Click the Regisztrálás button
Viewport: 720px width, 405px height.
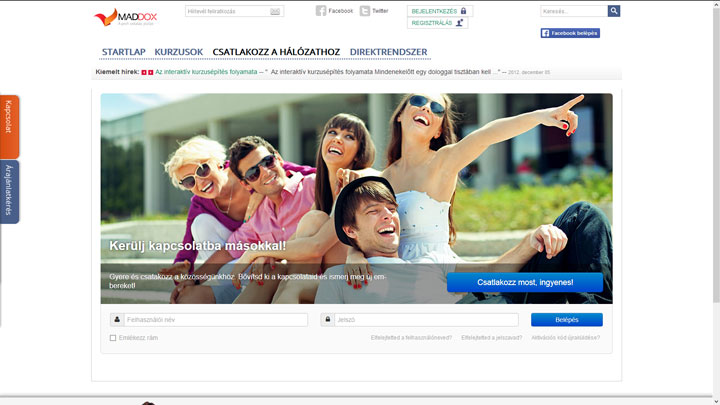pos(437,23)
